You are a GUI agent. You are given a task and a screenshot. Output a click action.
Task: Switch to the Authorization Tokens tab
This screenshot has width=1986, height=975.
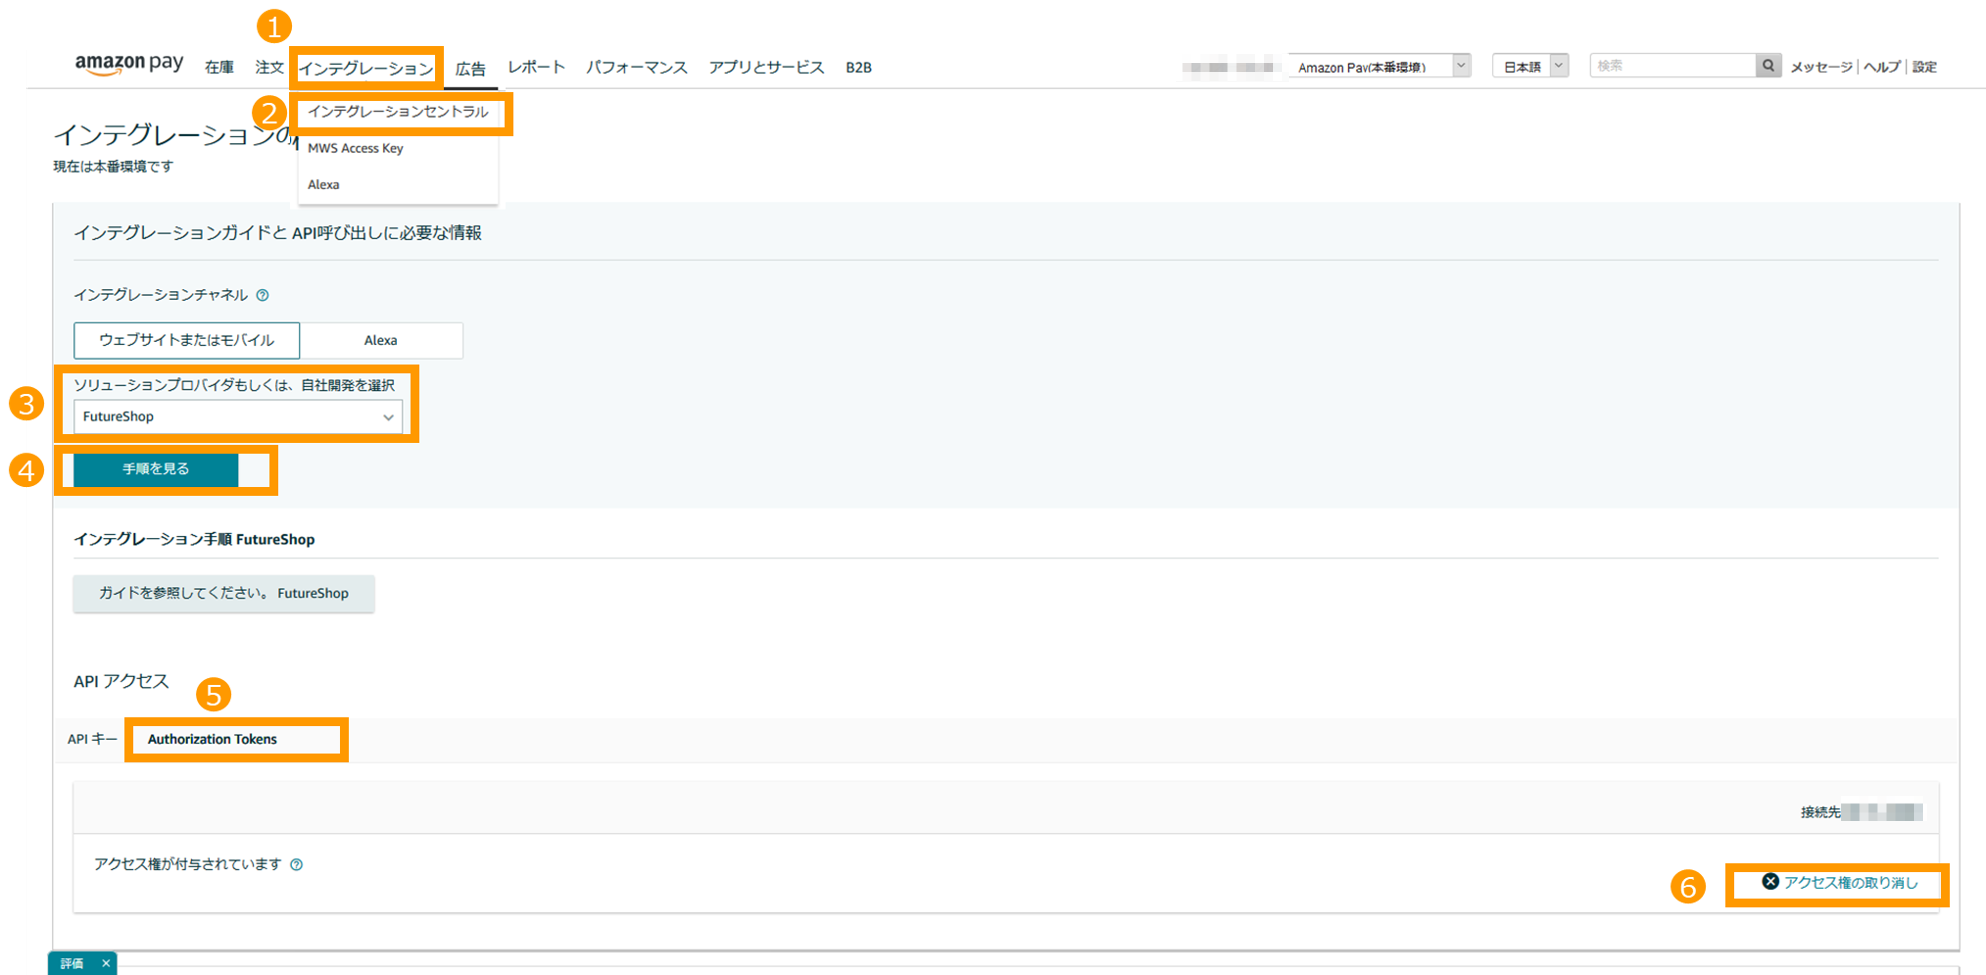coord(212,739)
